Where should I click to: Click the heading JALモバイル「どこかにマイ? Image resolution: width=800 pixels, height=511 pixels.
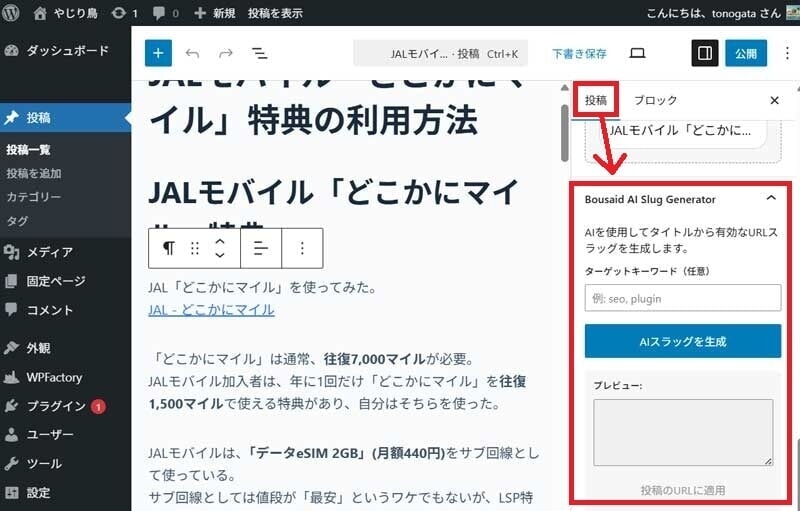pos(334,193)
